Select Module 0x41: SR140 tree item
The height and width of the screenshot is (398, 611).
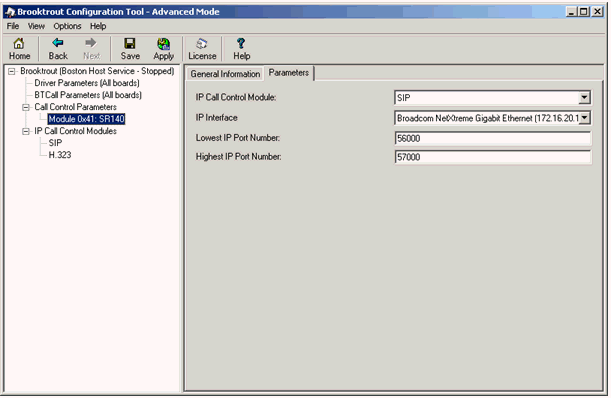point(86,119)
